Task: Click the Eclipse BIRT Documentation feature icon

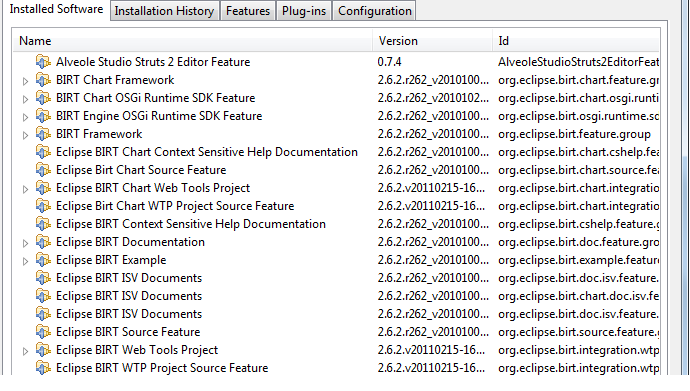Action: [x=43, y=242]
